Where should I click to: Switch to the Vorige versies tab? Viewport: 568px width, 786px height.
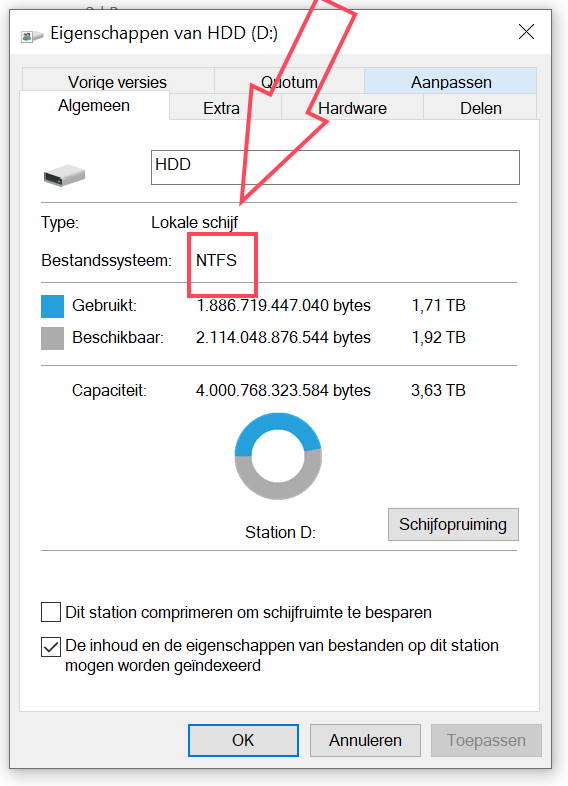click(x=118, y=81)
